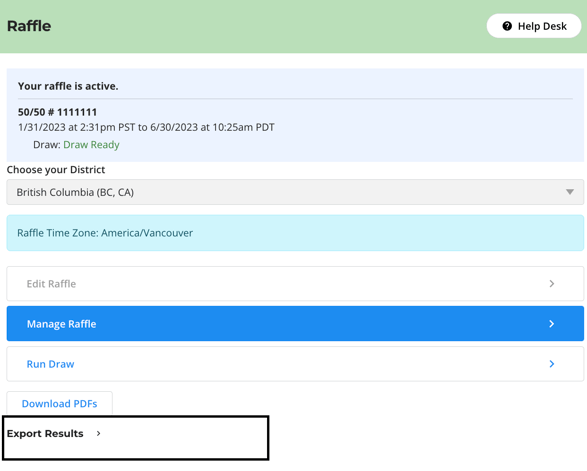
Task: Click the Draw Ready status text
Action: 91,145
